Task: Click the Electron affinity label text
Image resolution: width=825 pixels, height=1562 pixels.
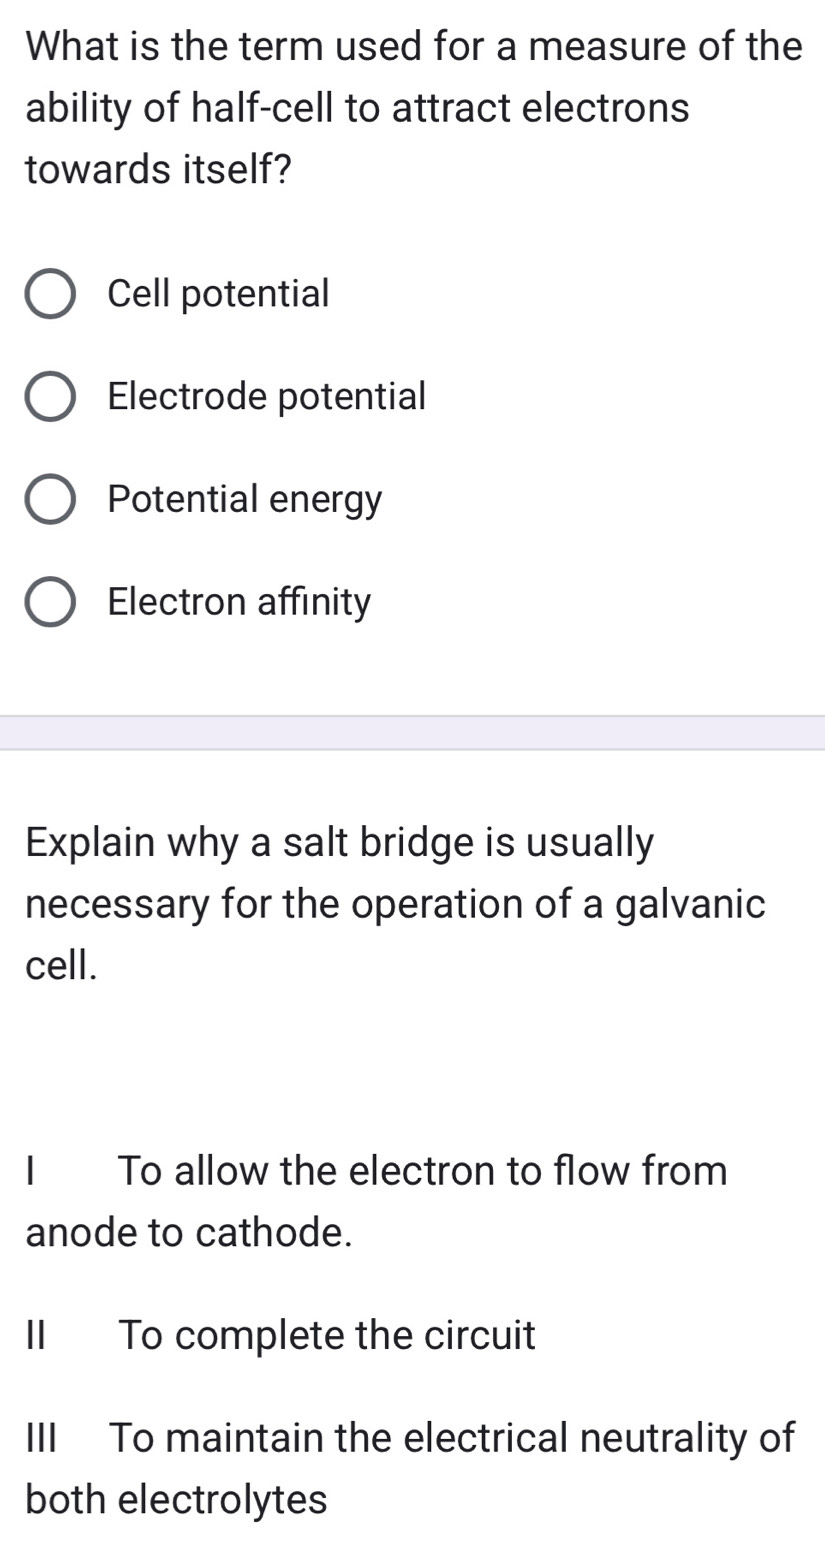Action: [239, 602]
